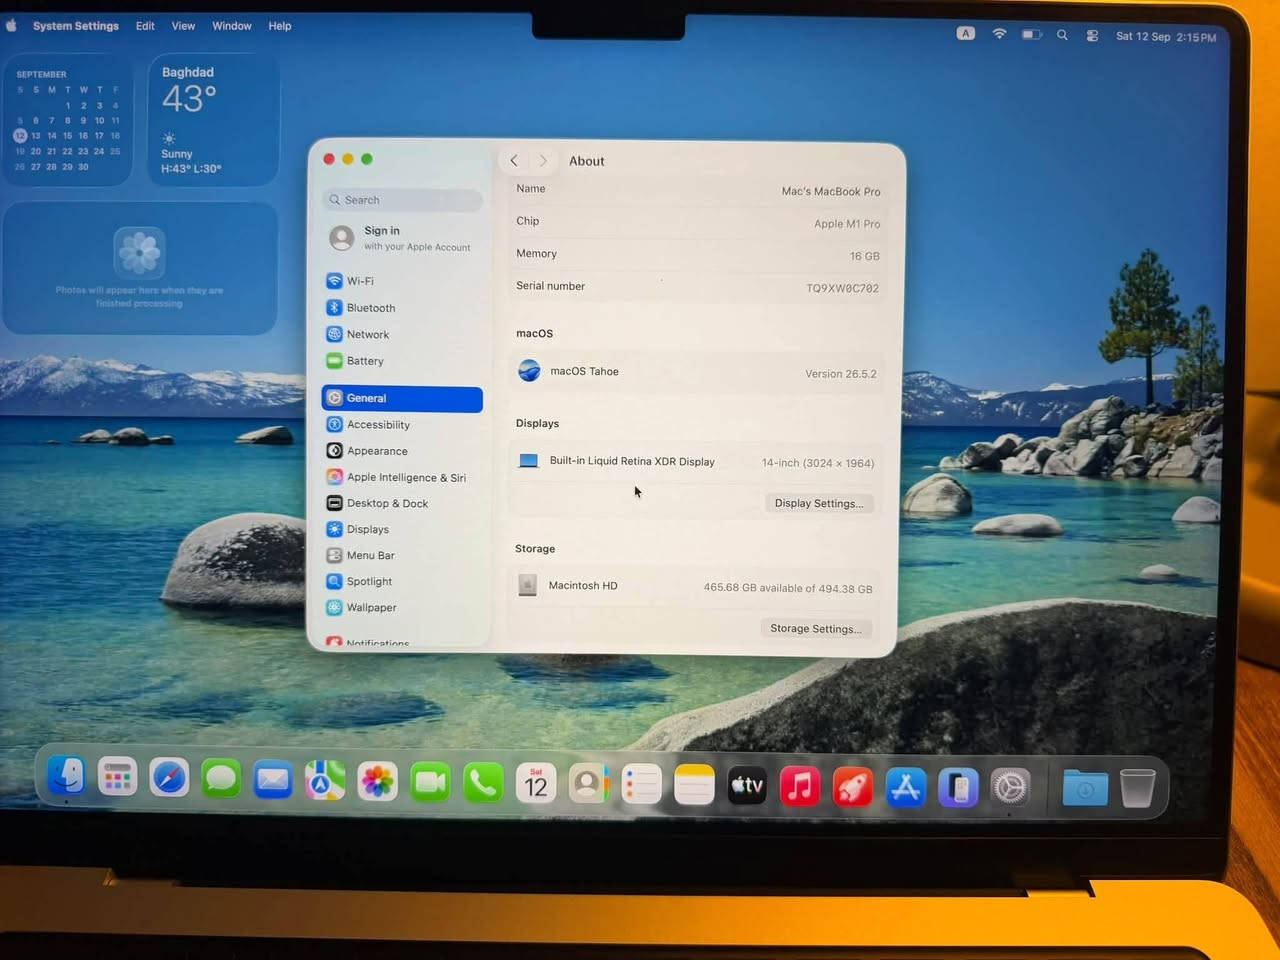Screen dimensions: 1280x960
Task: Open the Edit menu
Action: click(x=145, y=26)
